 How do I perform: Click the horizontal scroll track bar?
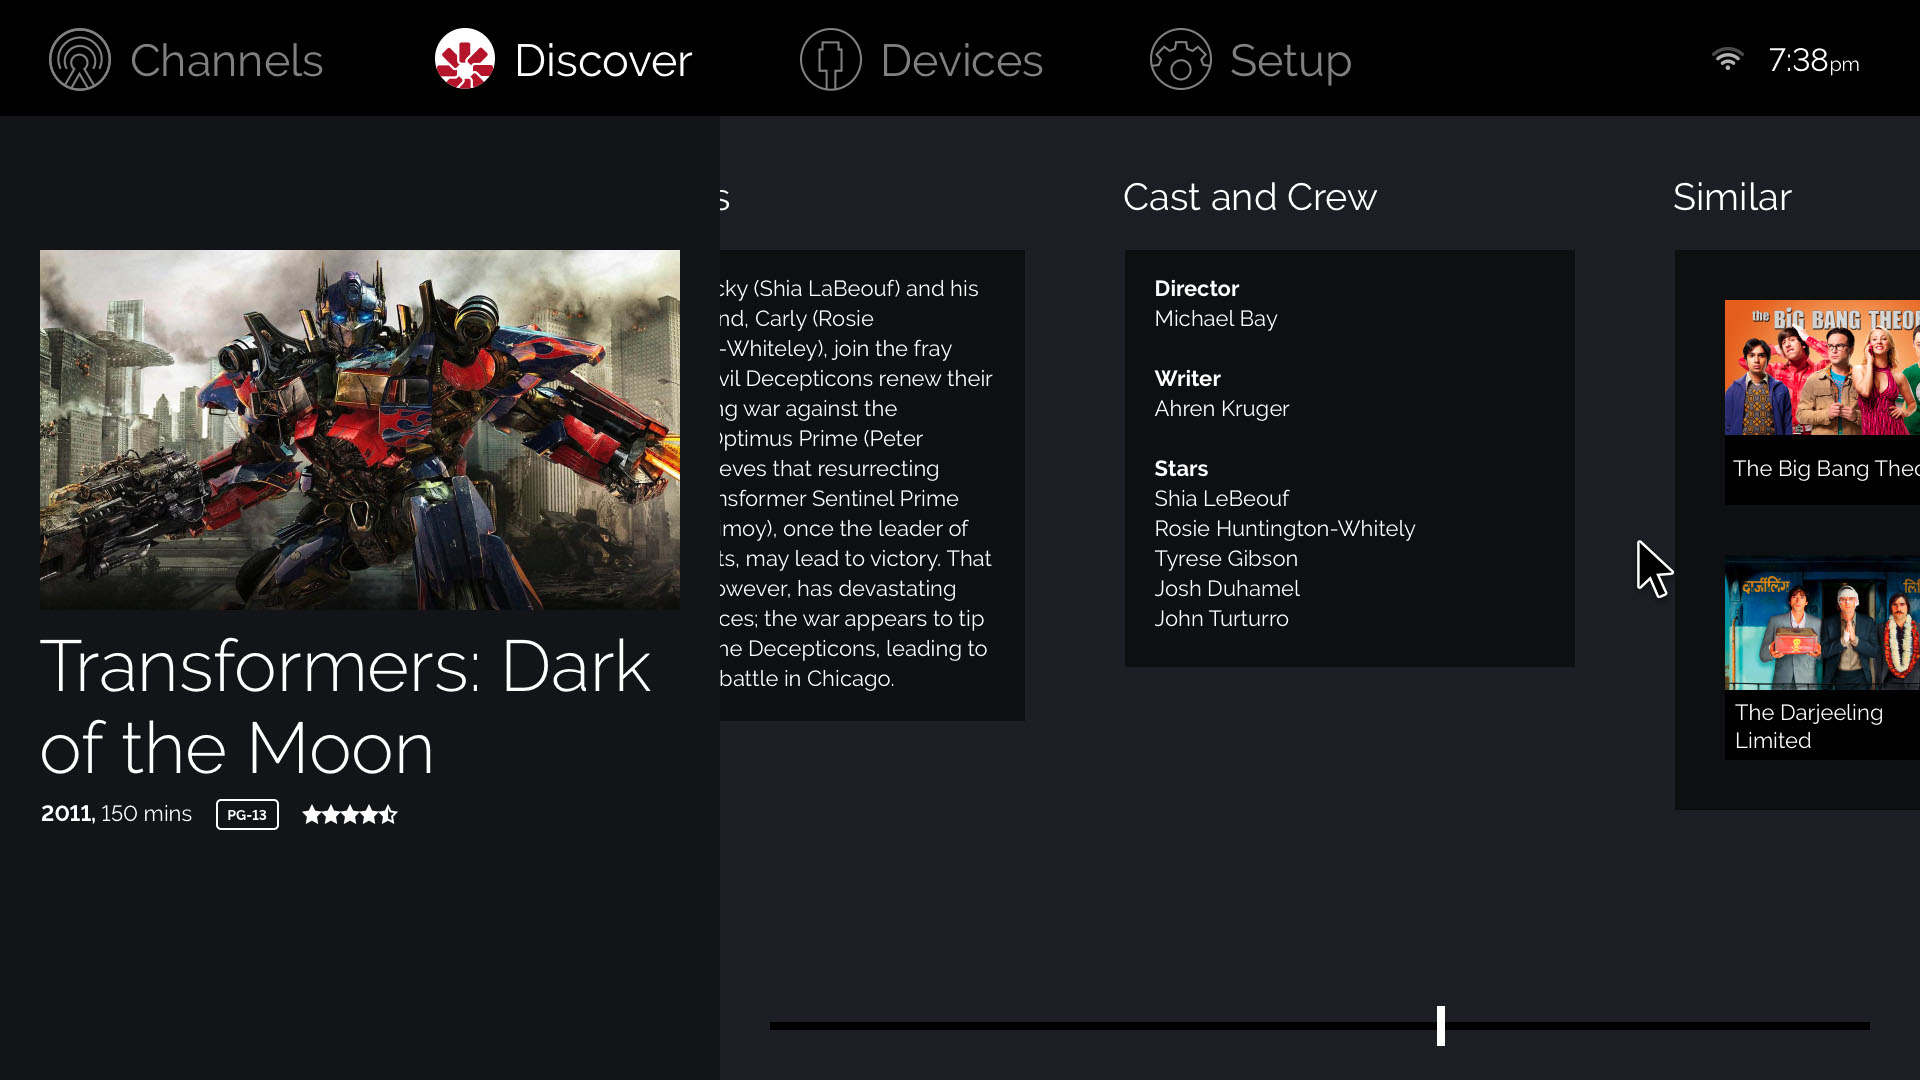tap(1320, 1026)
